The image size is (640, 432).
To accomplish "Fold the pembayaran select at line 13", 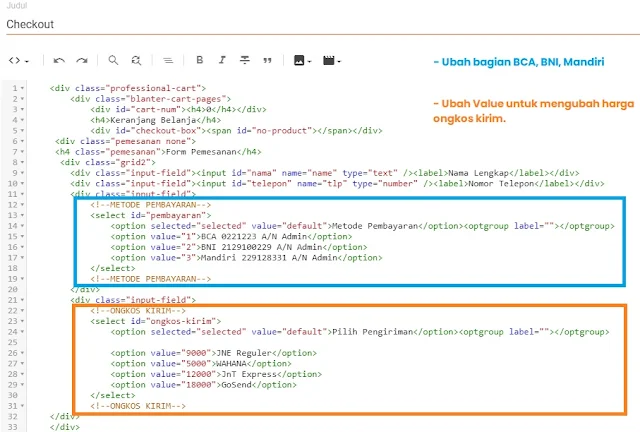I will coord(22,215).
